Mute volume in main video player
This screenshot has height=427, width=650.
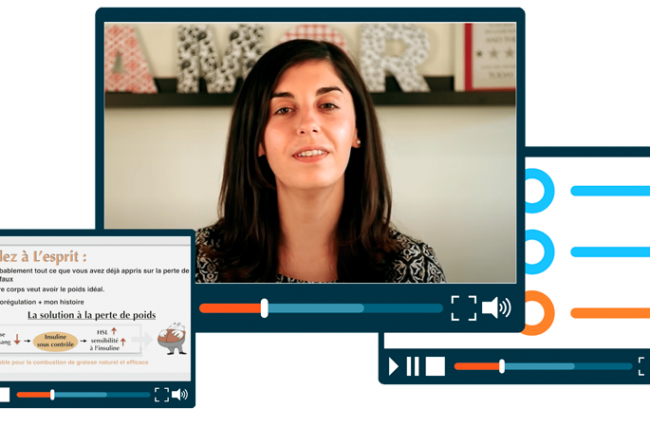pos(496,308)
